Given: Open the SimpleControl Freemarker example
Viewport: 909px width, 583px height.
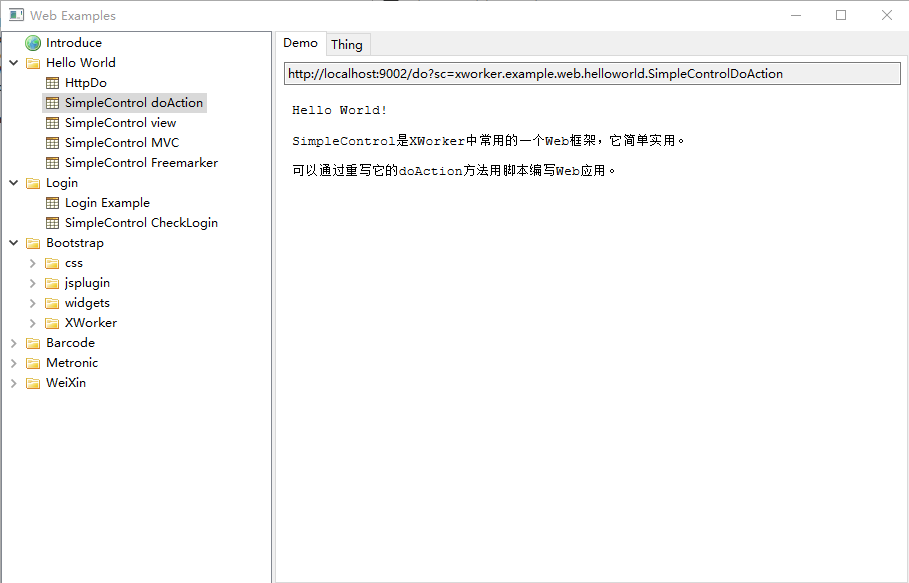Looking at the screenshot, I should pyautogui.click(x=141, y=163).
